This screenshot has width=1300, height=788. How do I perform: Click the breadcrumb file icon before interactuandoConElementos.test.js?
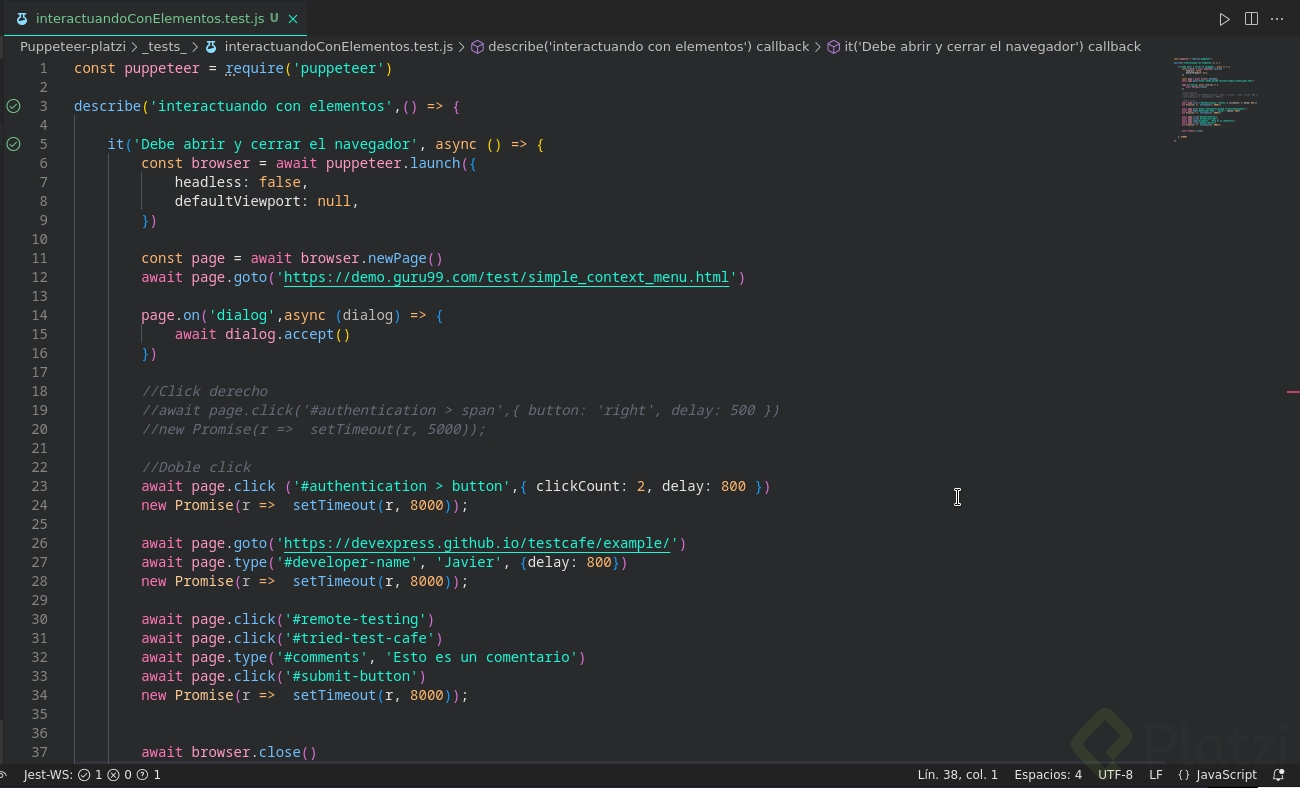tap(211, 47)
